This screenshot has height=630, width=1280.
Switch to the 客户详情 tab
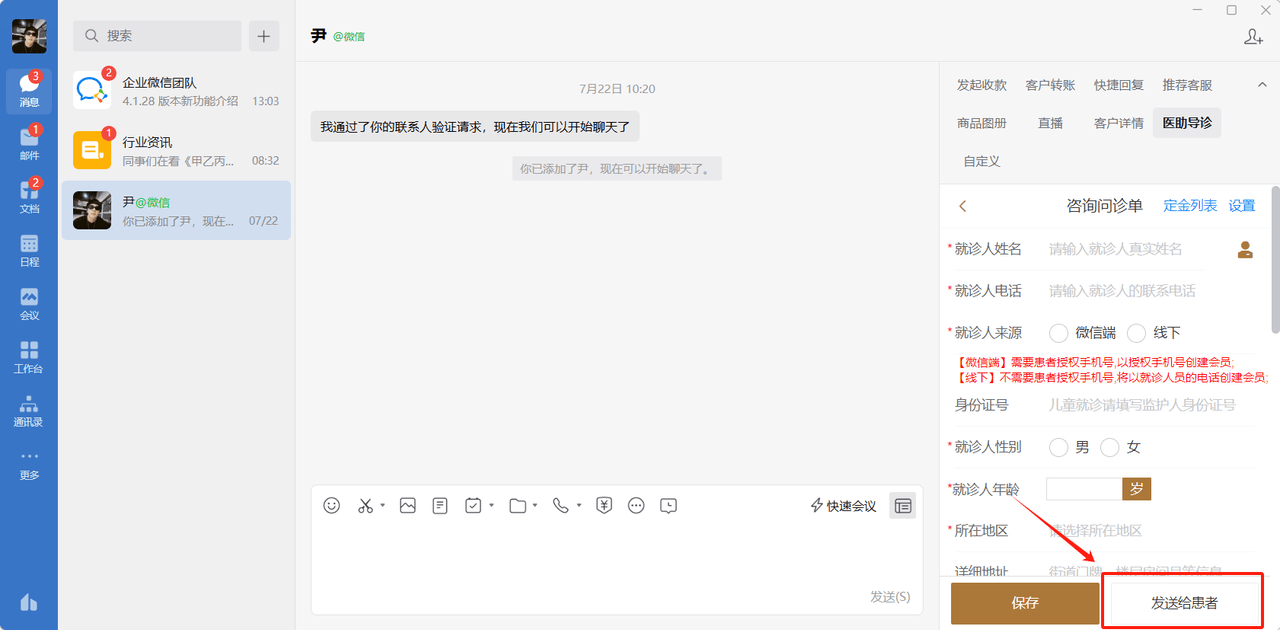pos(1119,123)
